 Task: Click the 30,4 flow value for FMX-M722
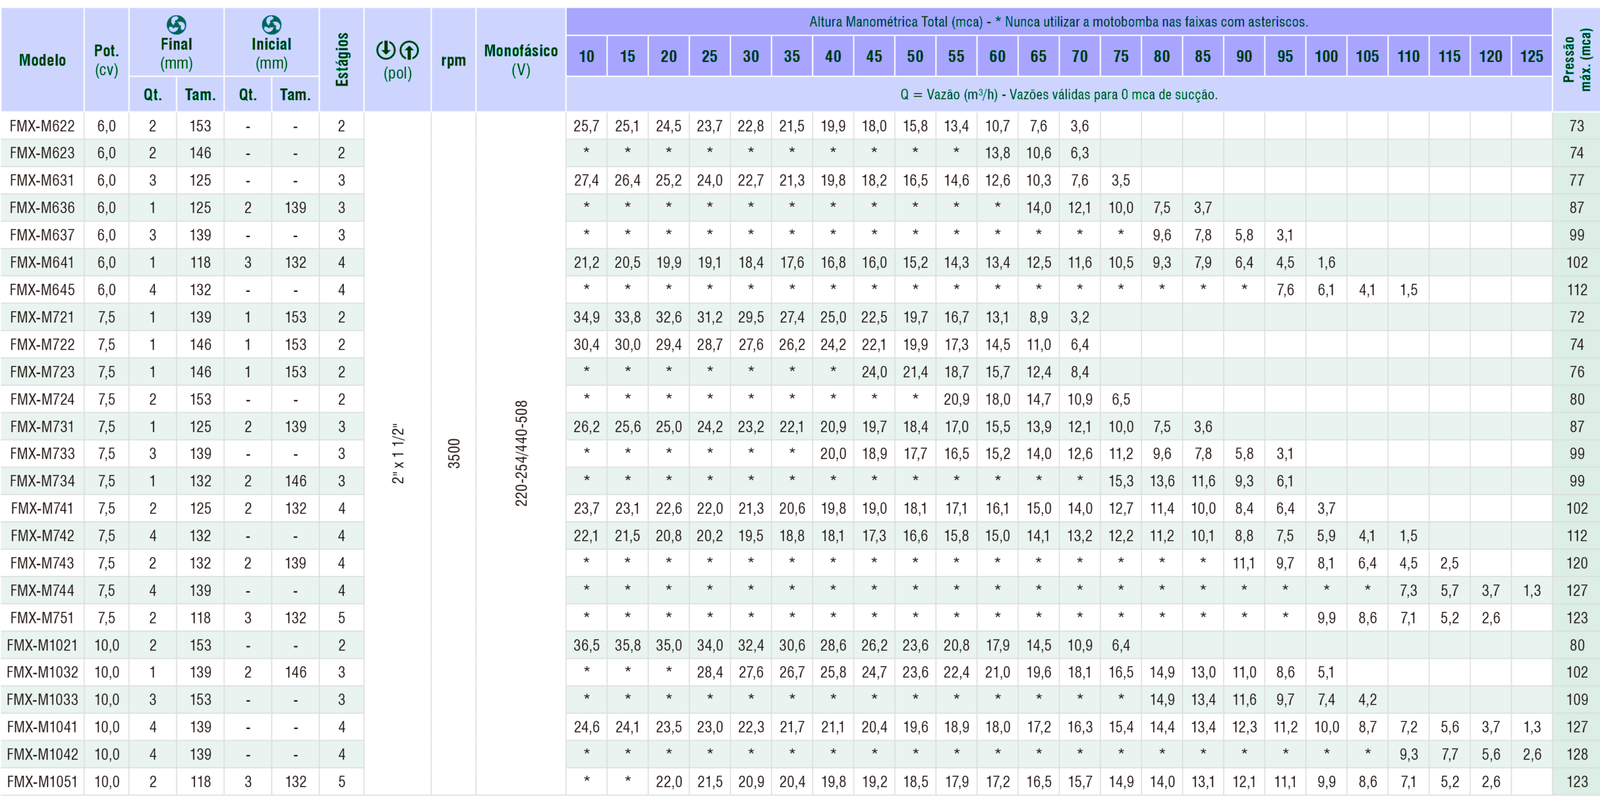(x=586, y=344)
